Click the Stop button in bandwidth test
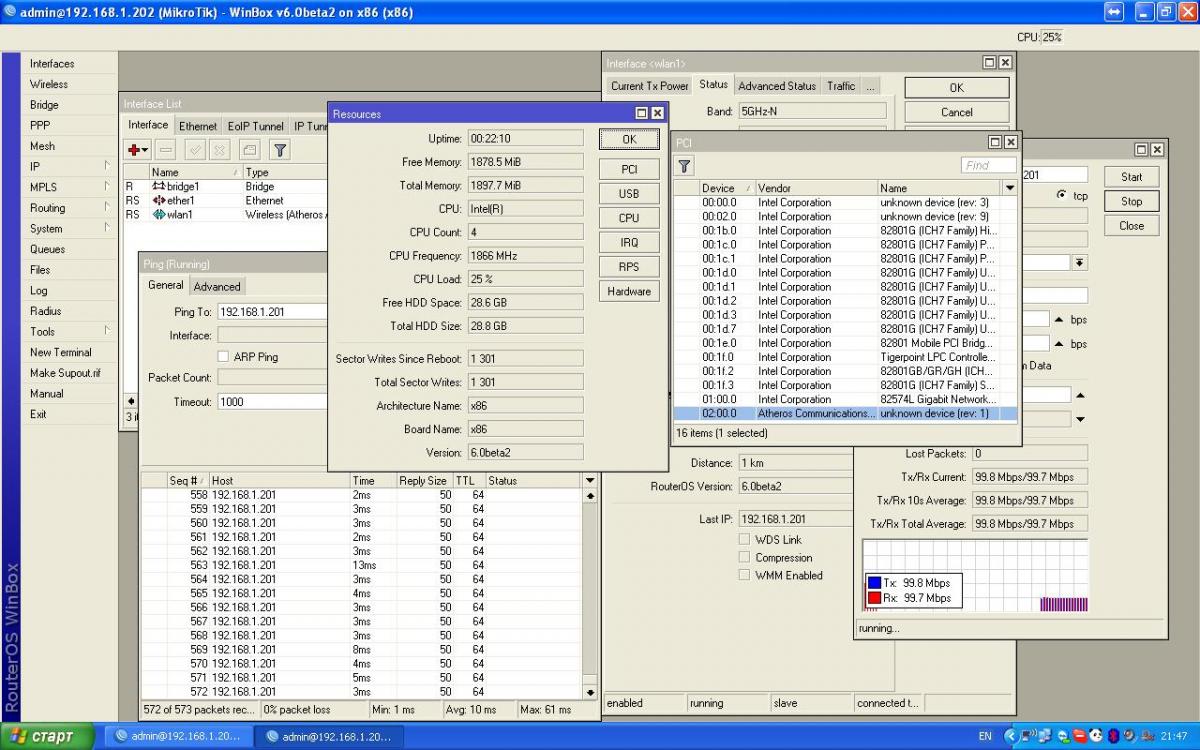The height and width of the screenshot is (750, 1200). 1131,201
